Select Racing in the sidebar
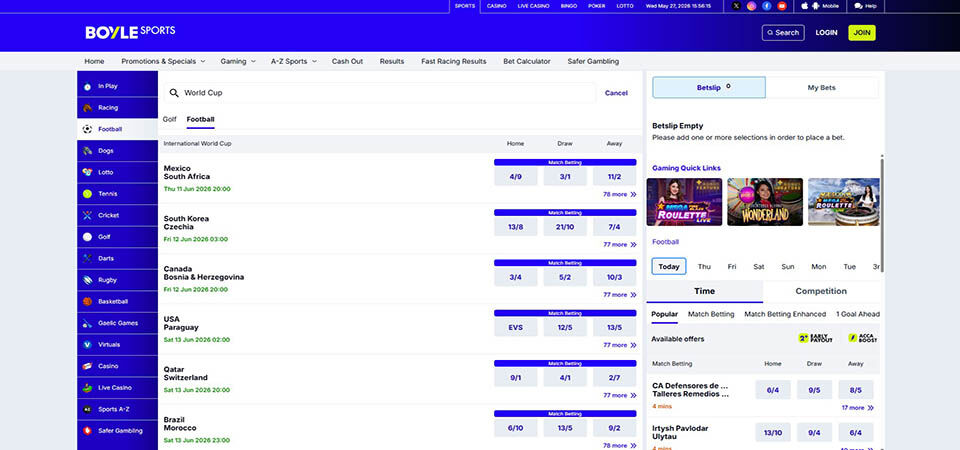 (x=118, y=108)
